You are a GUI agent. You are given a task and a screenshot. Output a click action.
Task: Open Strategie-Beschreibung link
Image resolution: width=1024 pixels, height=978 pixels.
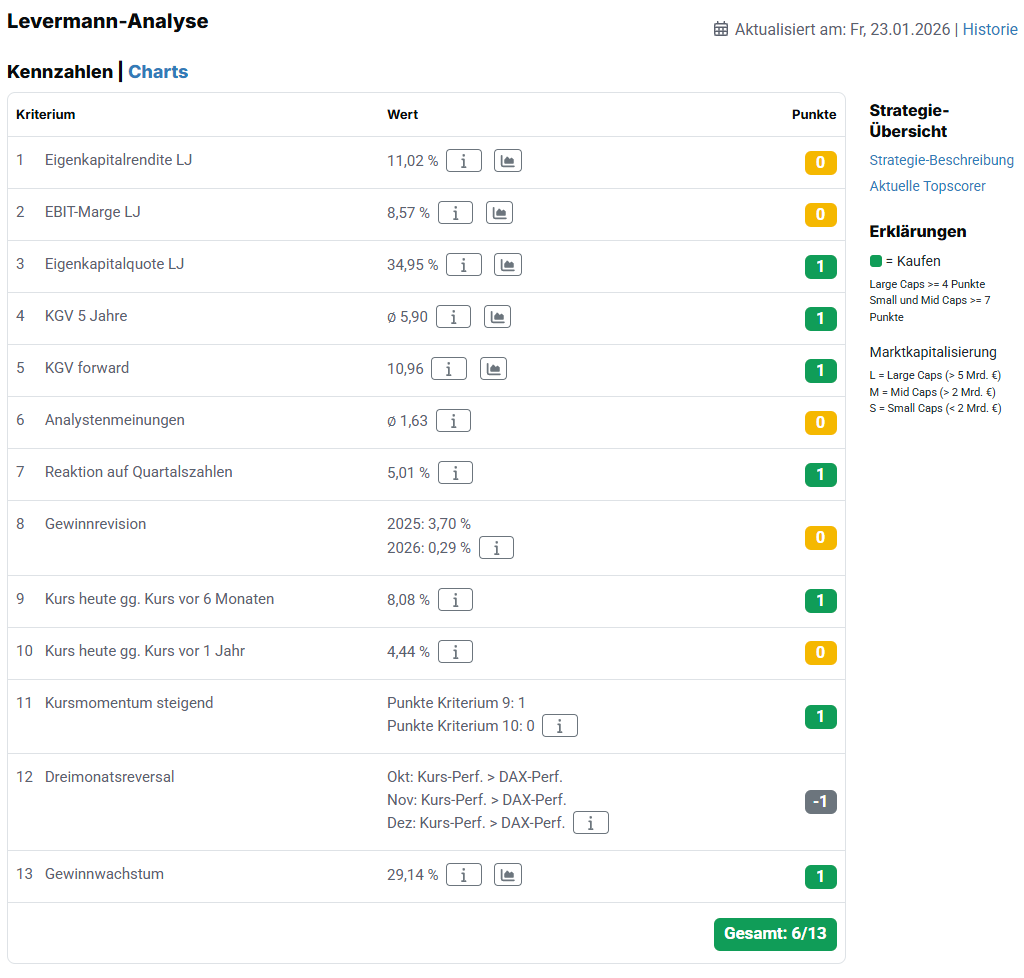pyautogui.click(x=941, y=160)
